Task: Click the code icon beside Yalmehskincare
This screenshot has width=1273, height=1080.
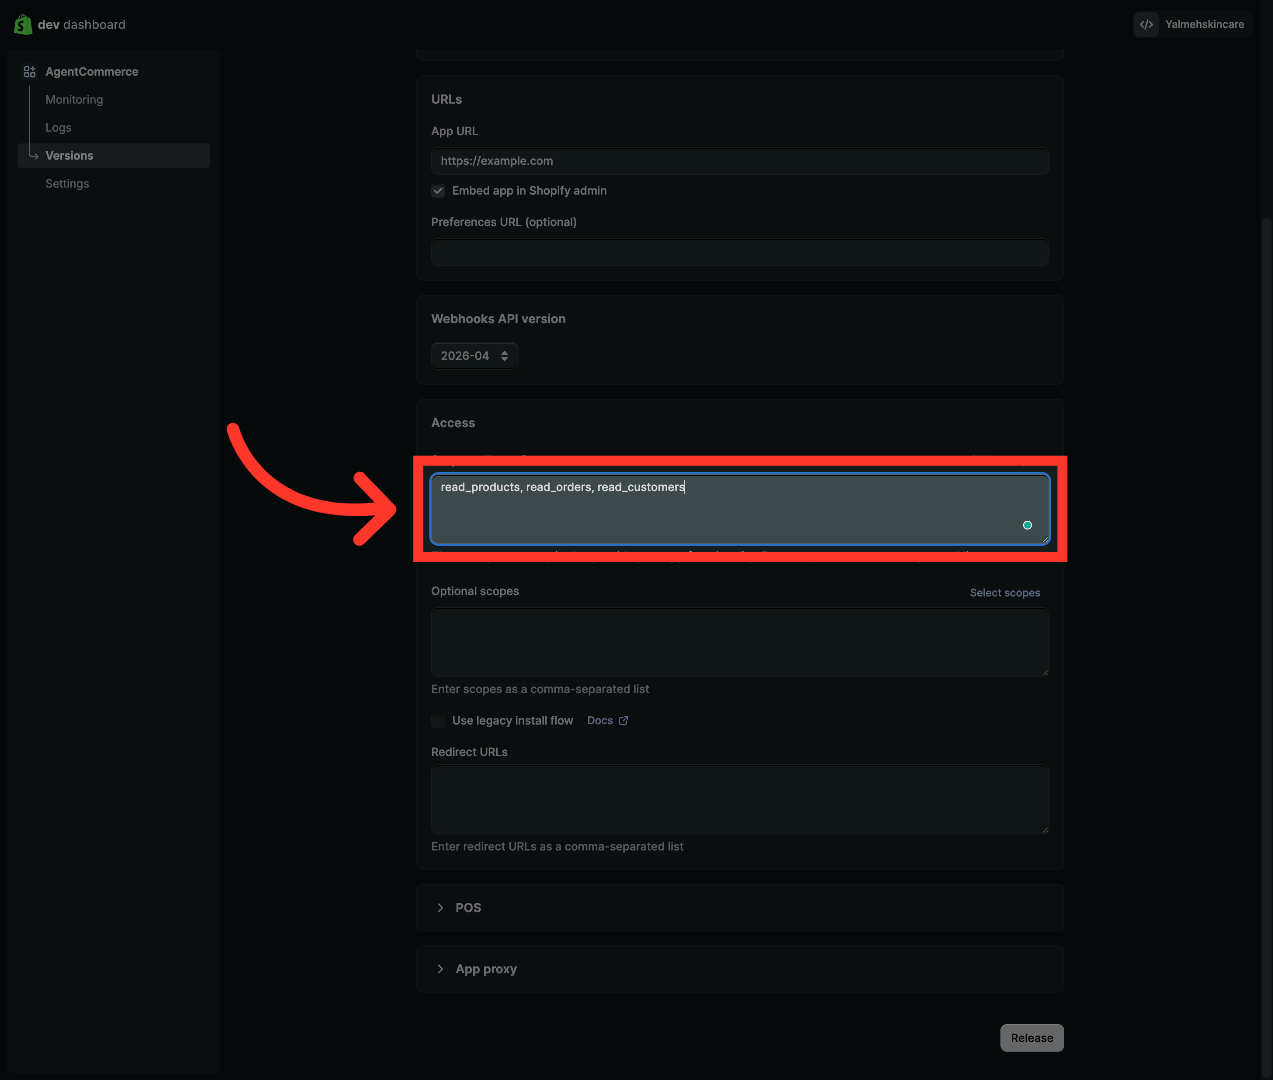Action: [1146, 24]
